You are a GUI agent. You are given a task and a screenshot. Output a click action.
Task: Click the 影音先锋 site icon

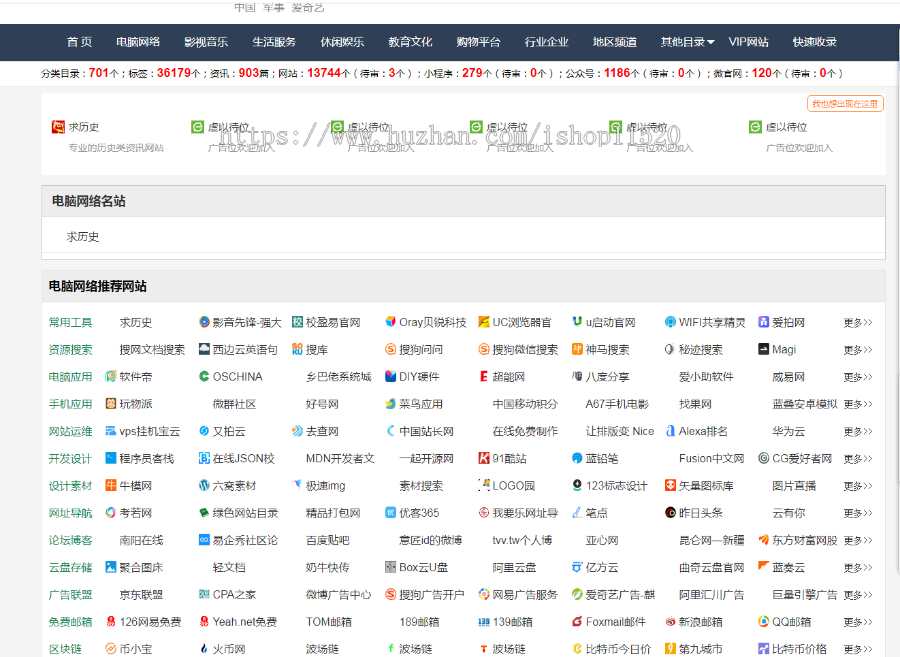pos(204,322)
